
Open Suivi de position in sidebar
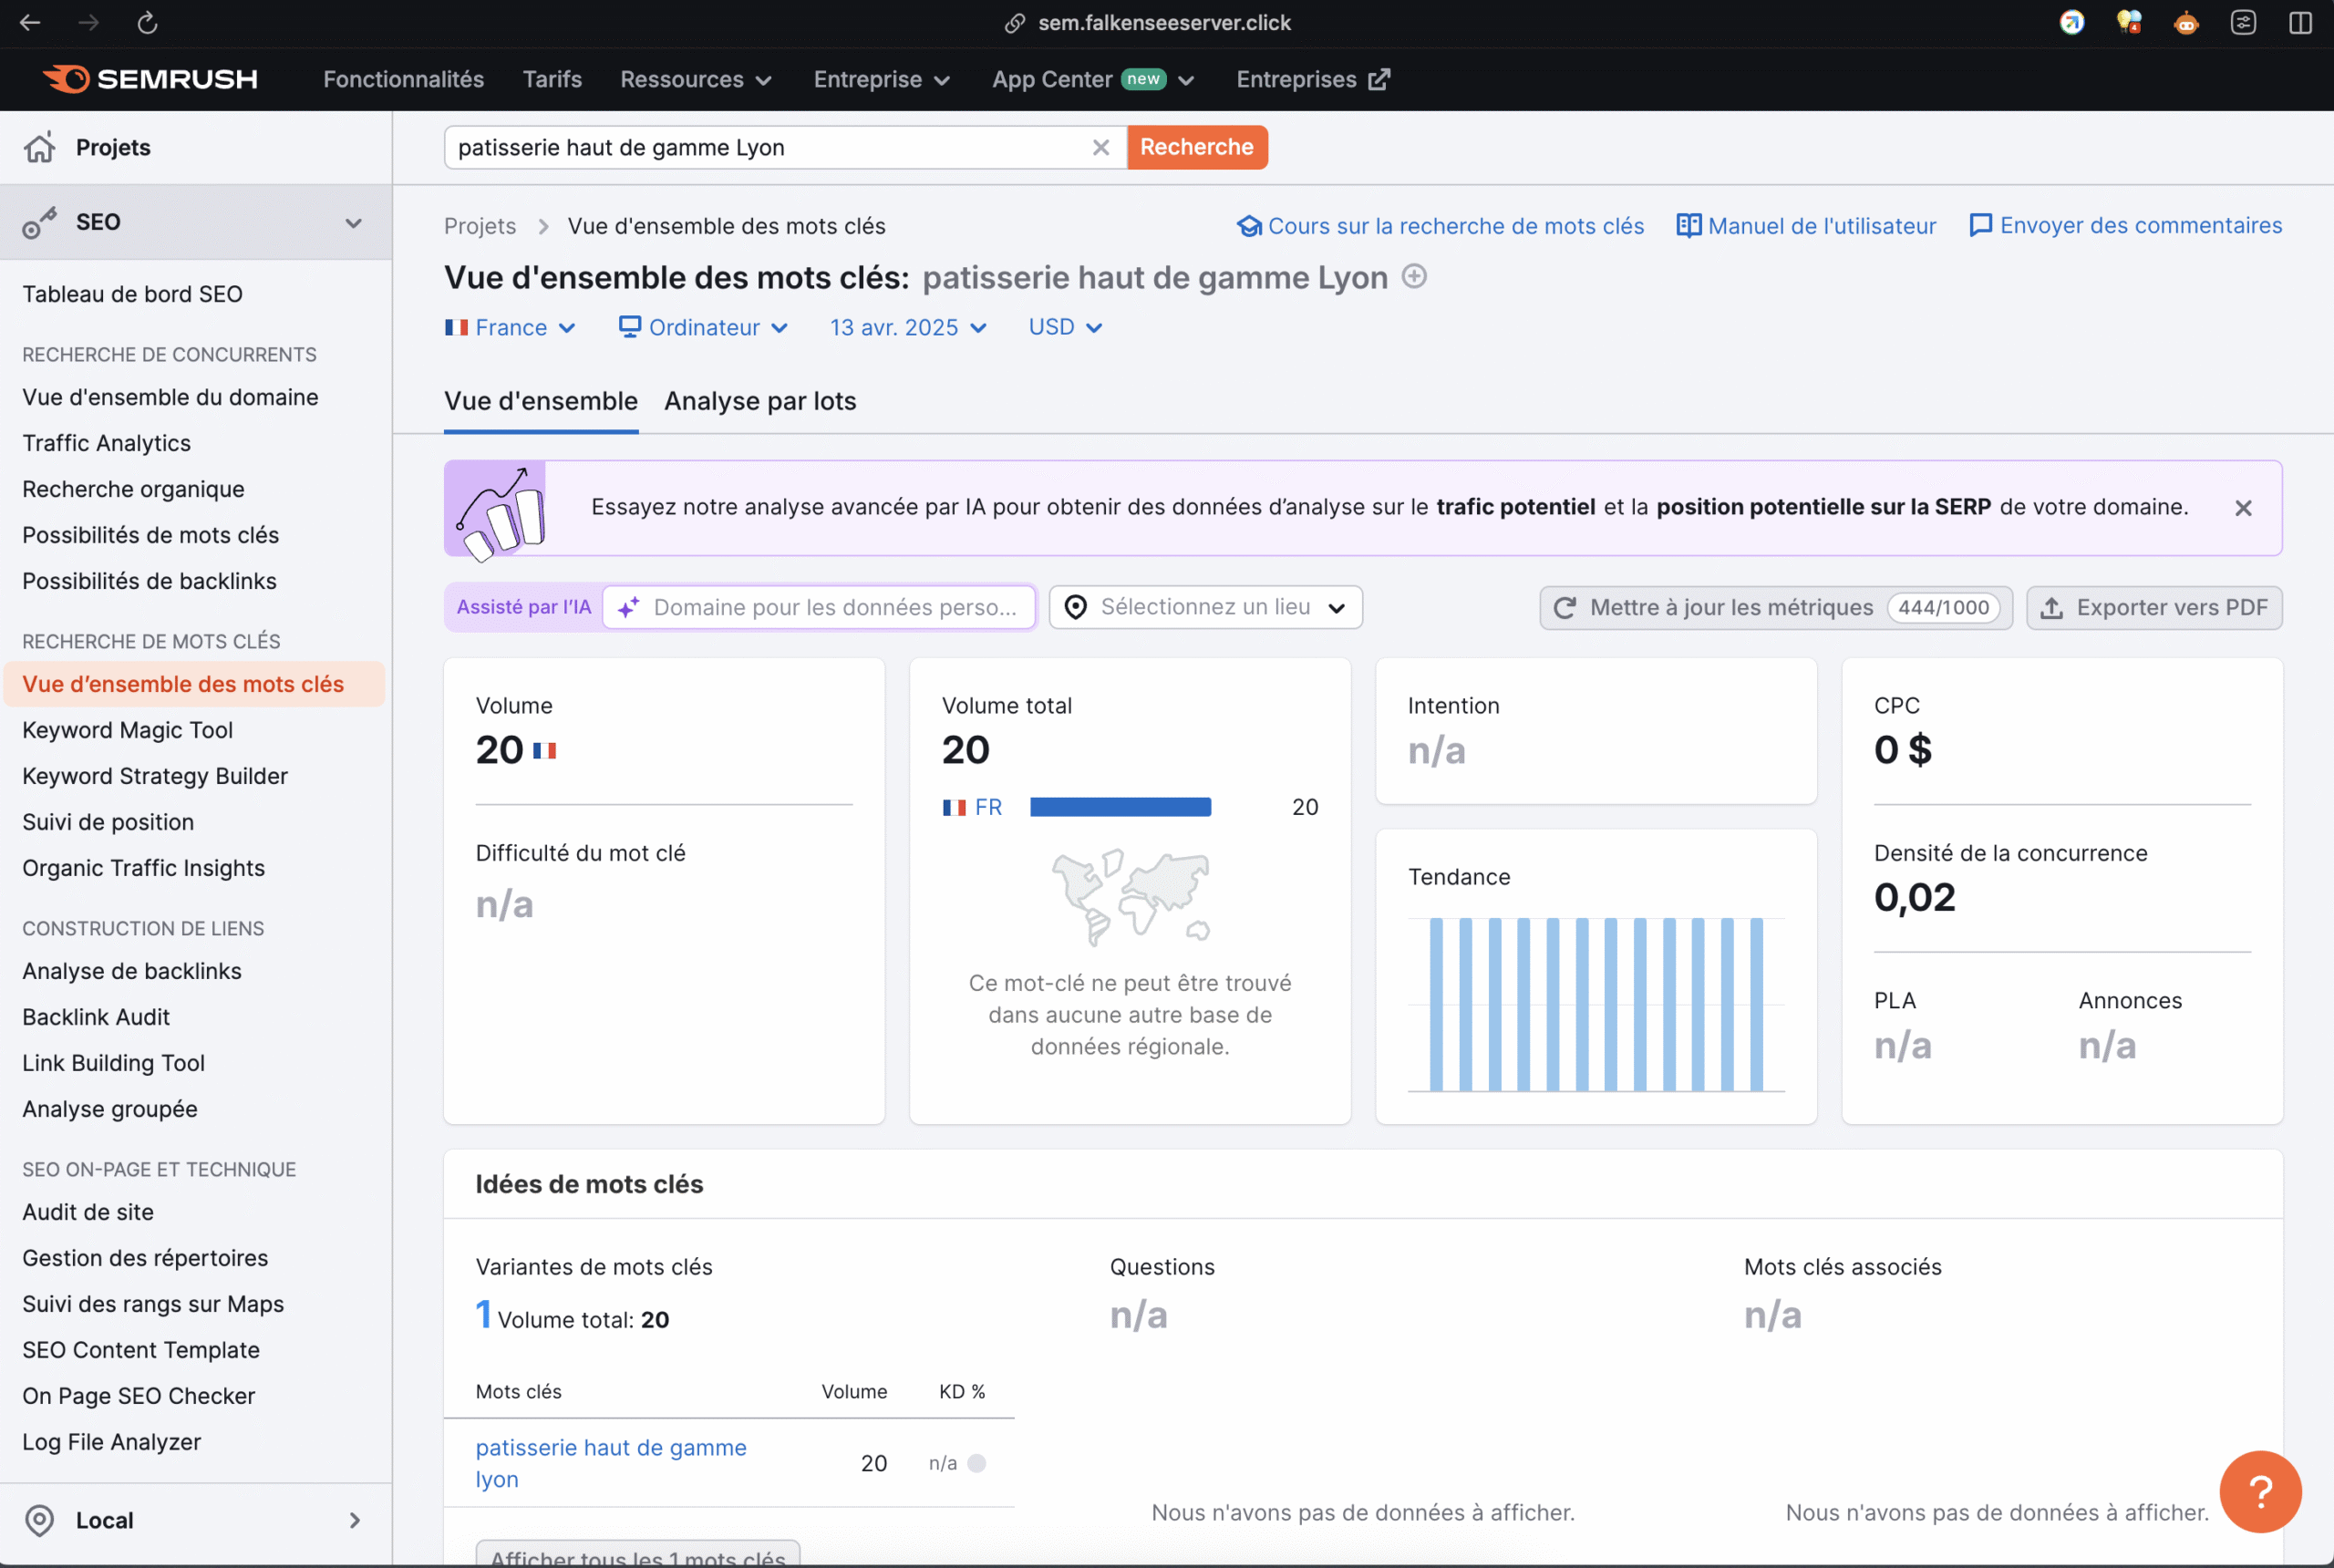(x=108, y=822)
